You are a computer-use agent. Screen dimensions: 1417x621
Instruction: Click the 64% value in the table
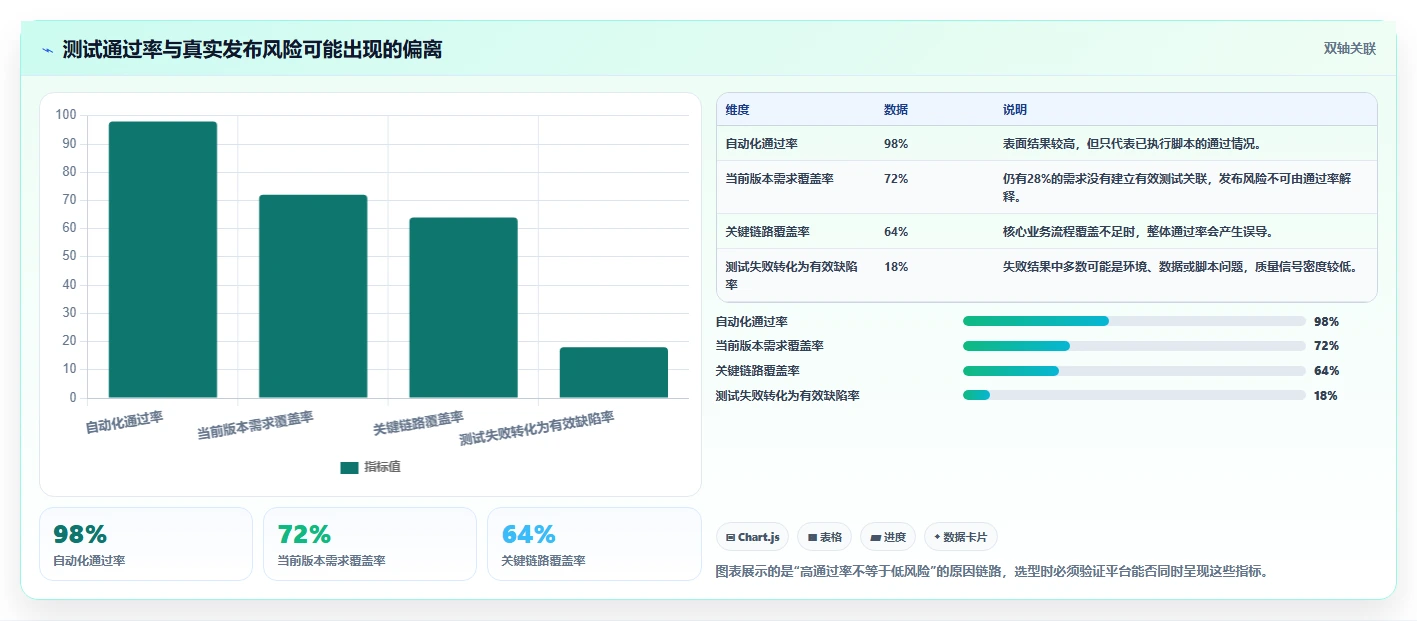pos(896,232)
